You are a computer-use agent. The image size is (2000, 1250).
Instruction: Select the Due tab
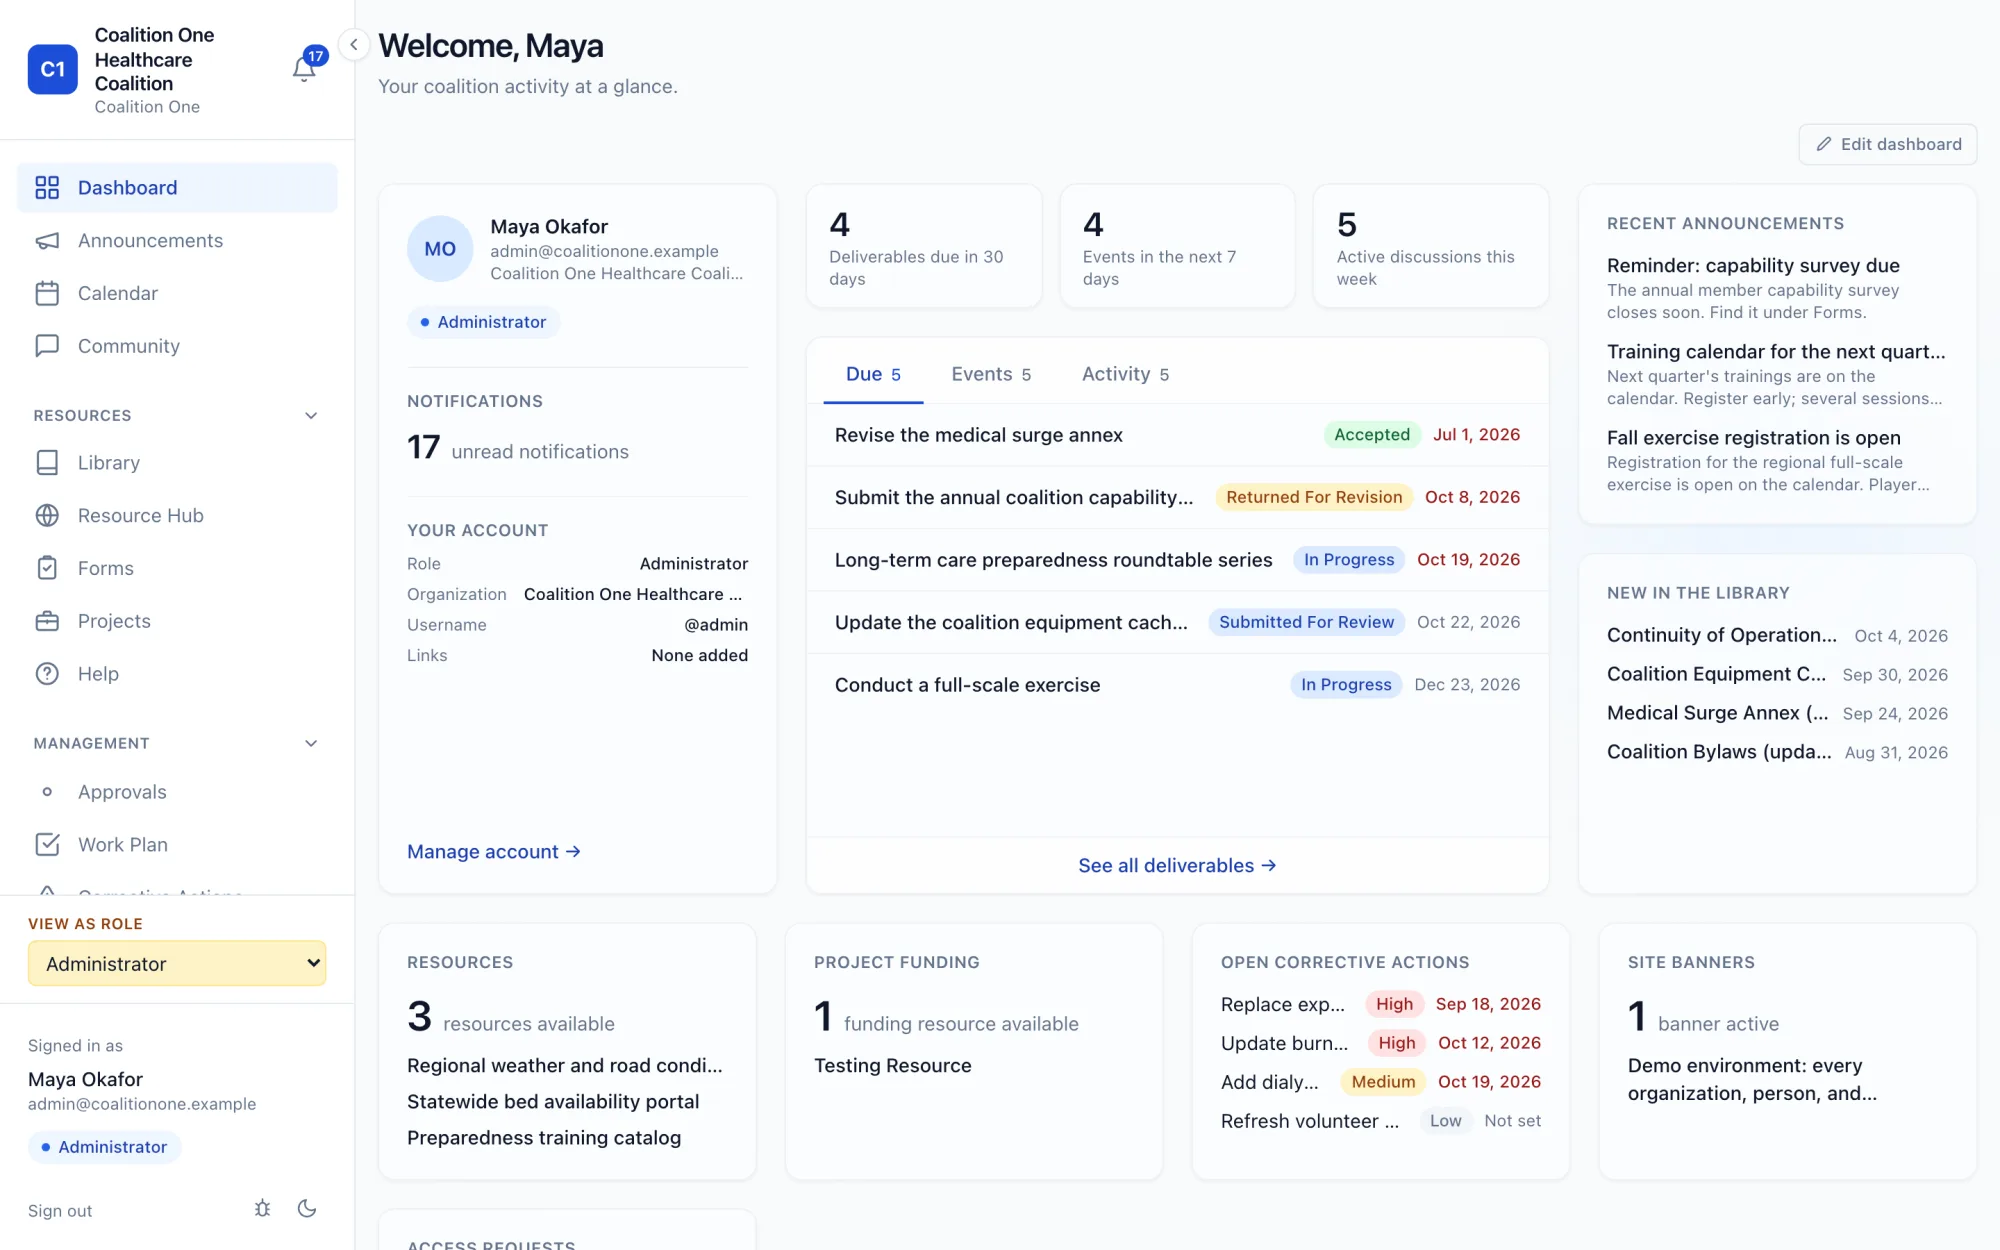pyautogui.click(x=873, y=374)
